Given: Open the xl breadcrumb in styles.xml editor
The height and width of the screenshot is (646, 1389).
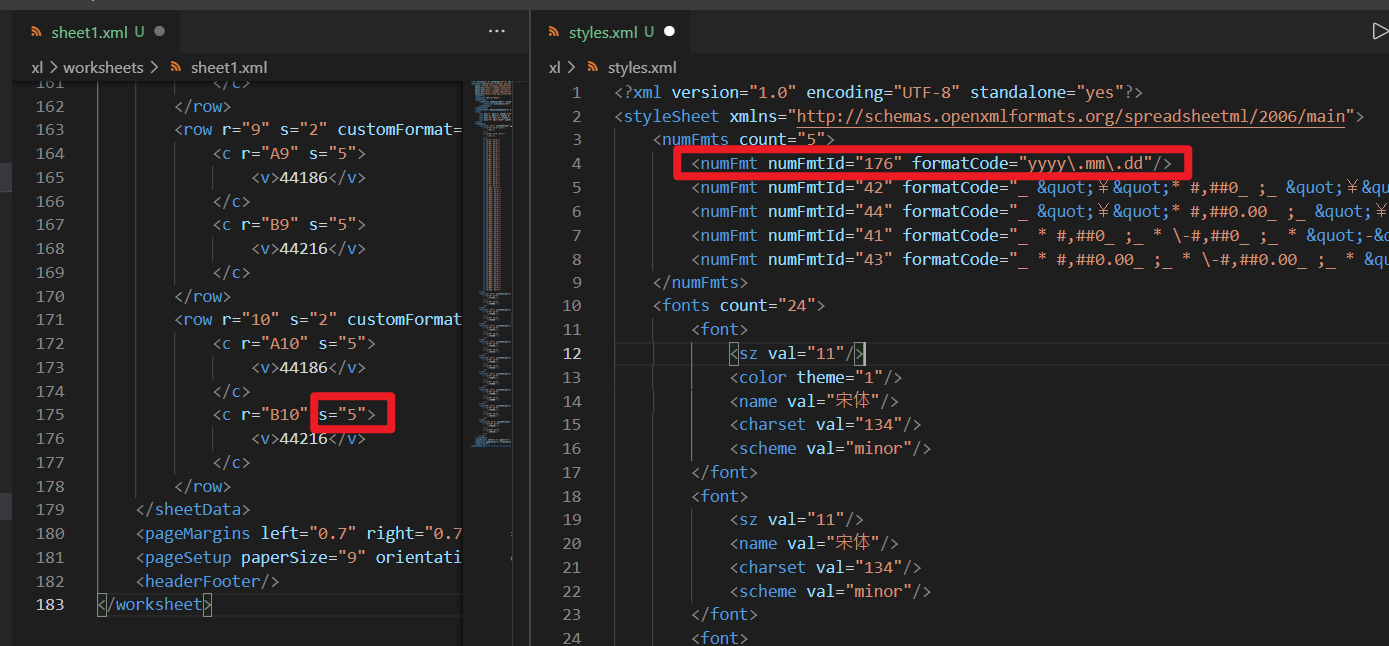Looking at the screenshot, I should [x=554, y=67].
